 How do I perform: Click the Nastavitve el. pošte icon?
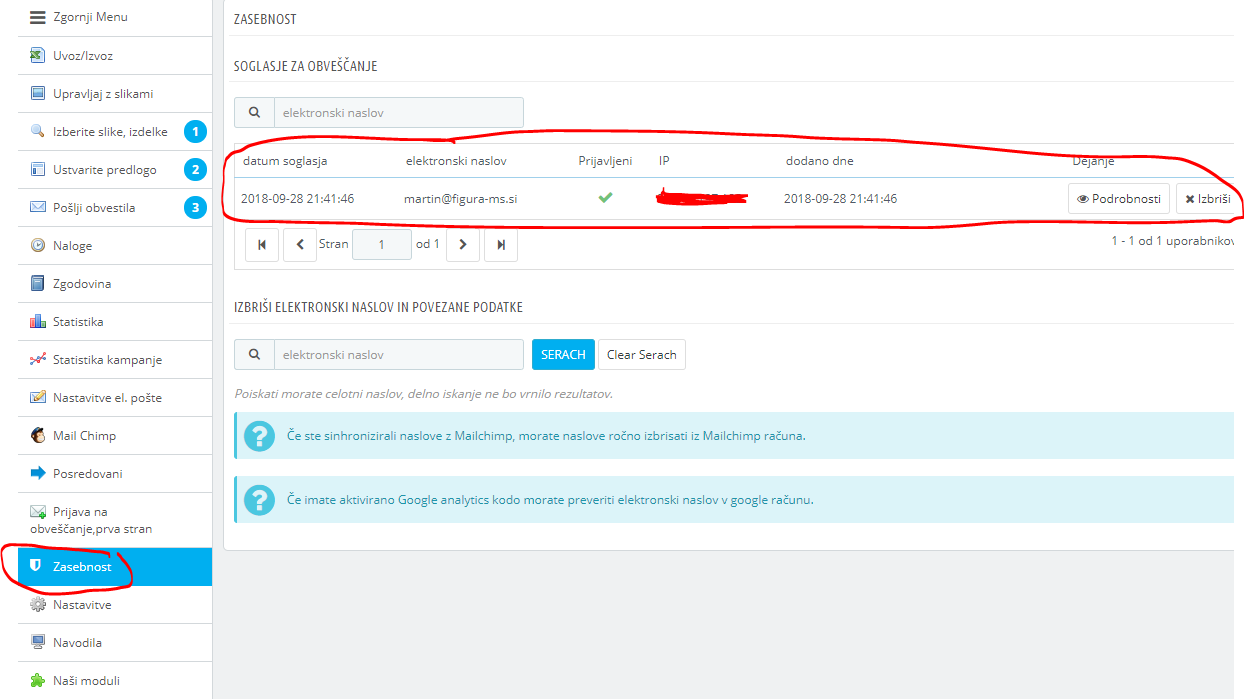click(38, 397)
